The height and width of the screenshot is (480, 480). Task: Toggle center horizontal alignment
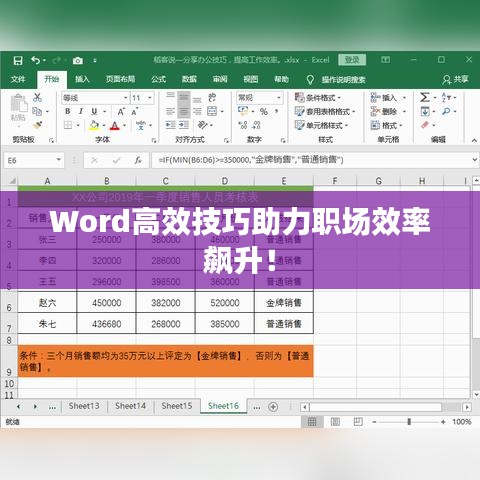pyautogui.click(x=184, y=111)
